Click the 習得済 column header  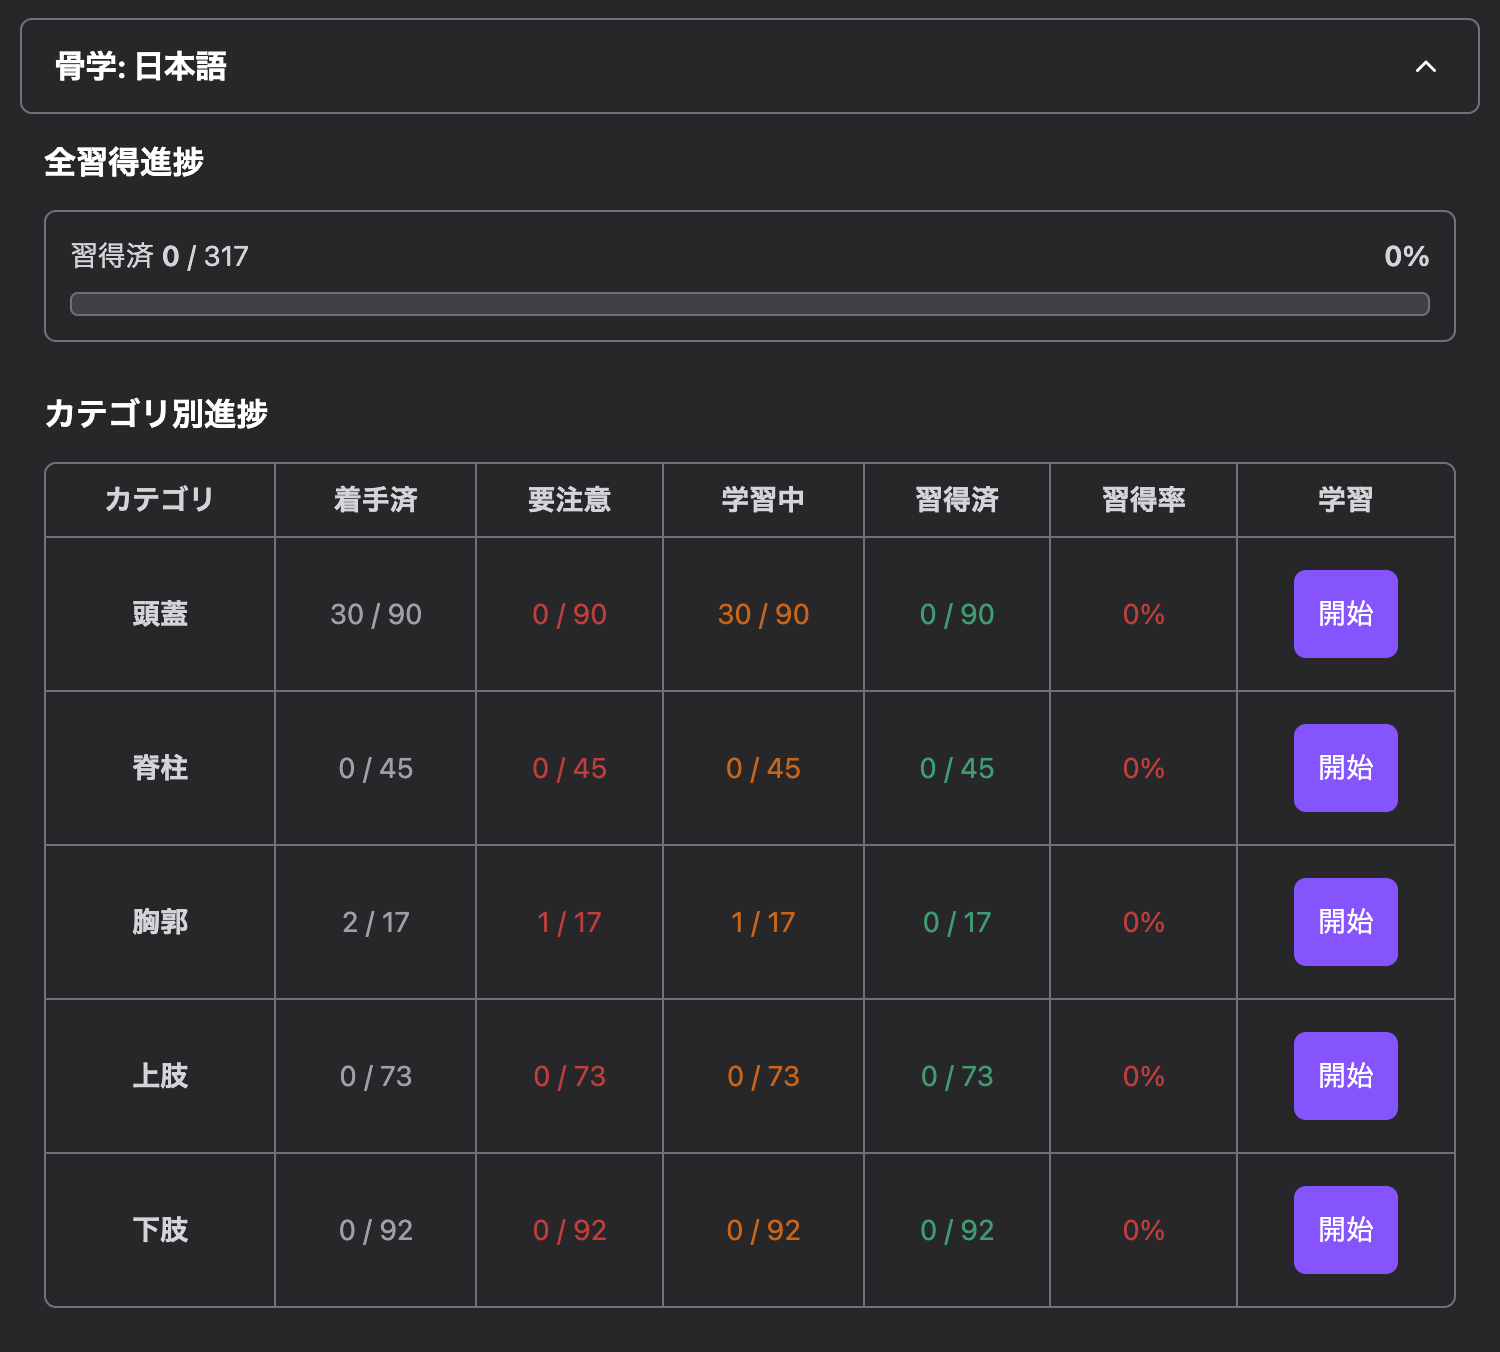tap(957, 500)
